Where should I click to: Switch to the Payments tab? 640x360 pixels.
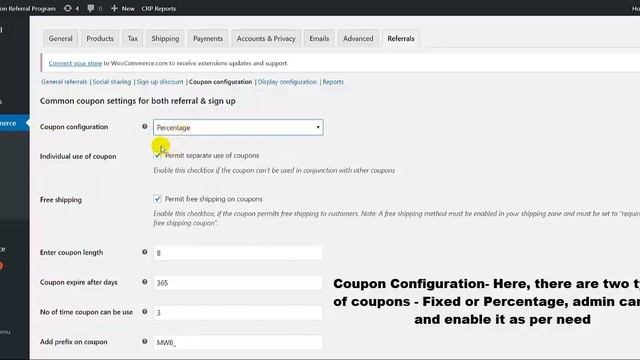(208, 38)
